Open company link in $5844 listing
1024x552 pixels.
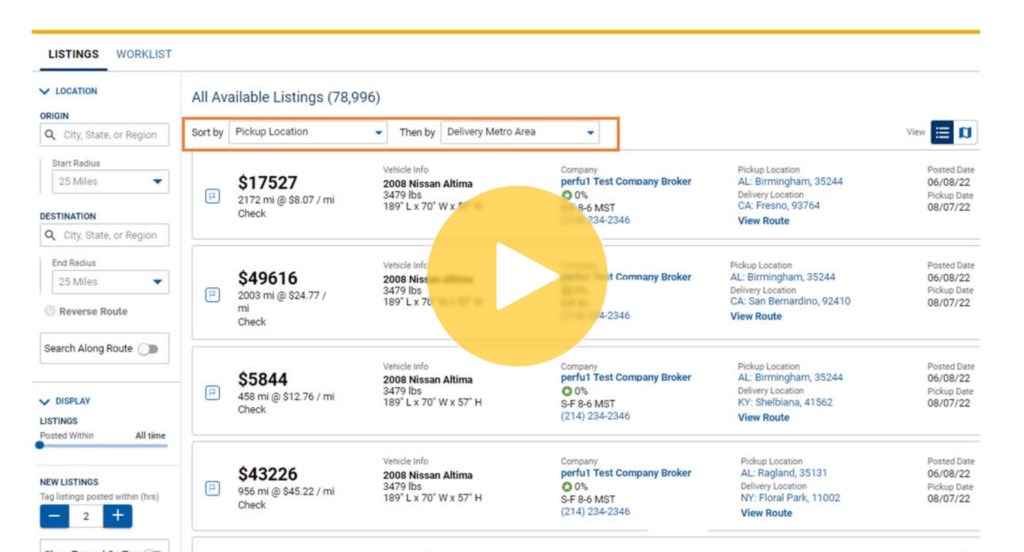(x=626, y=378)
